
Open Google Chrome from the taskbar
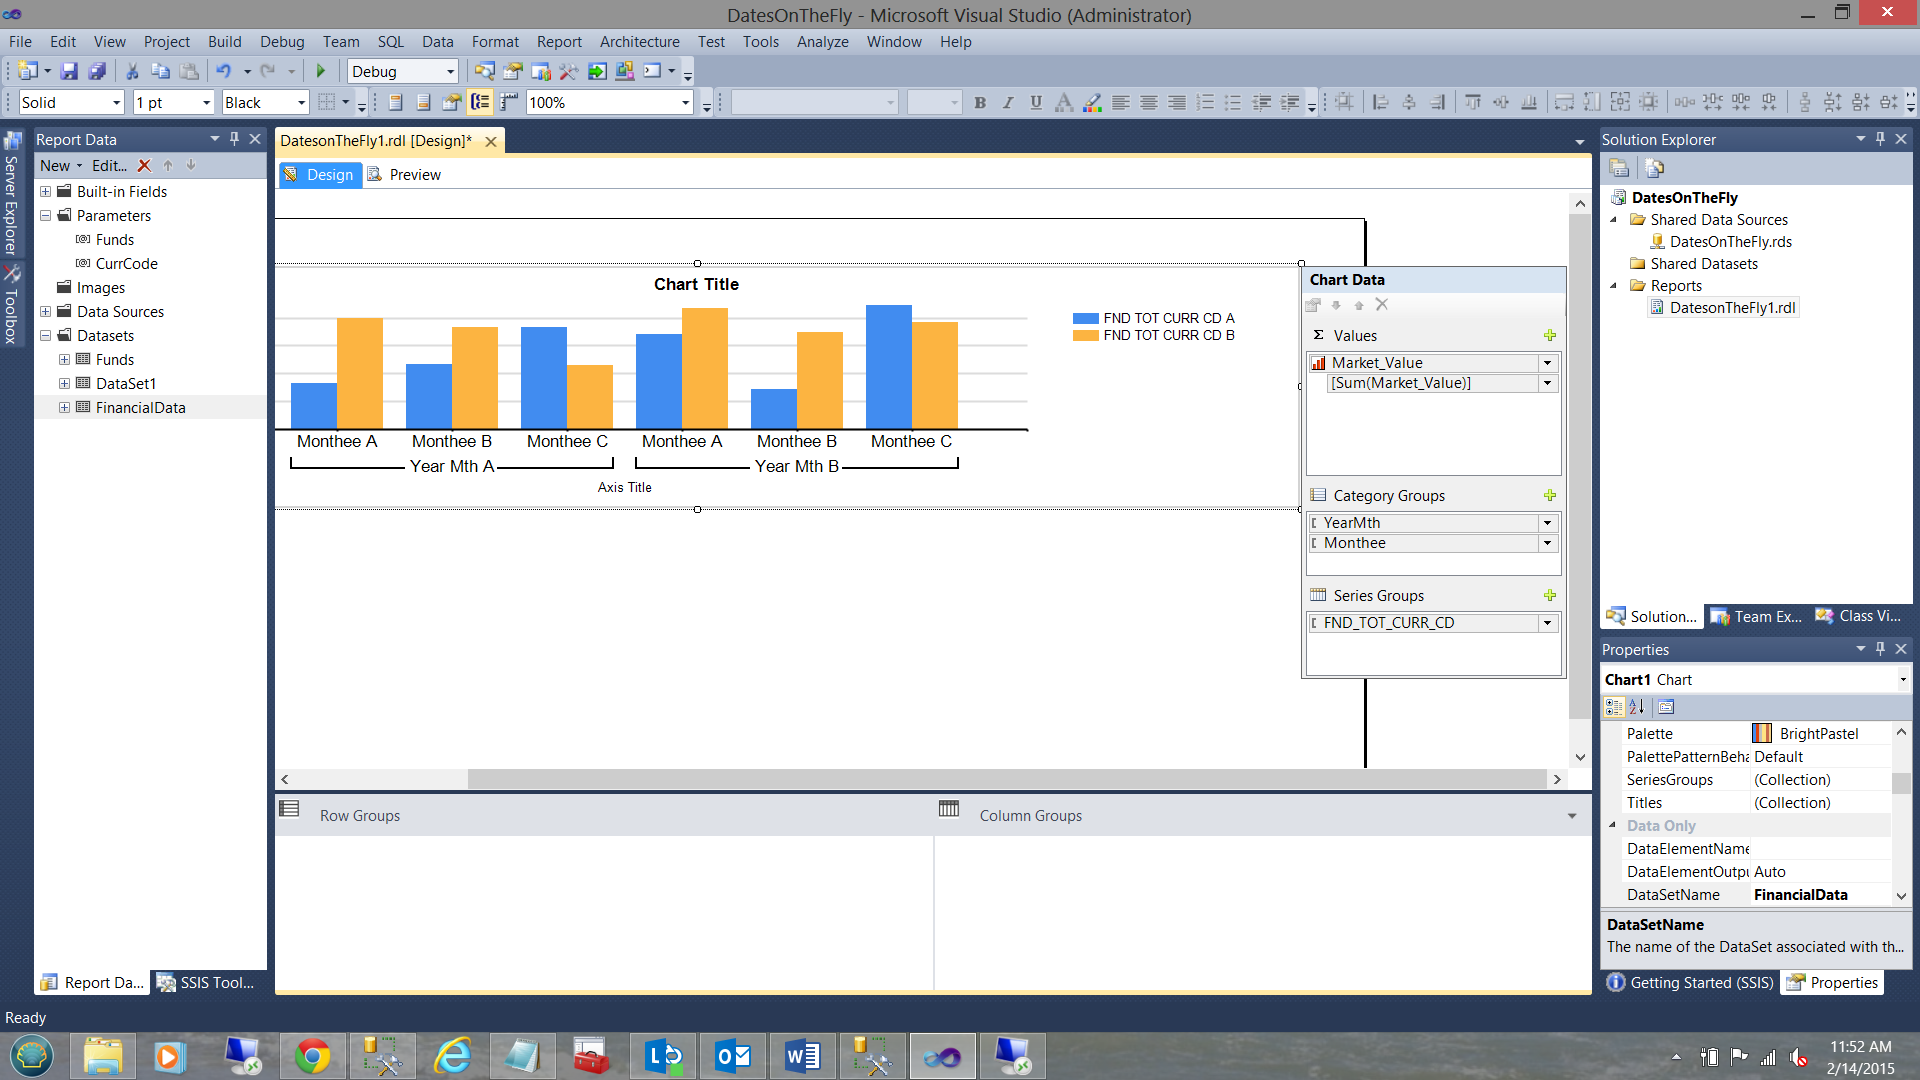312,1056
